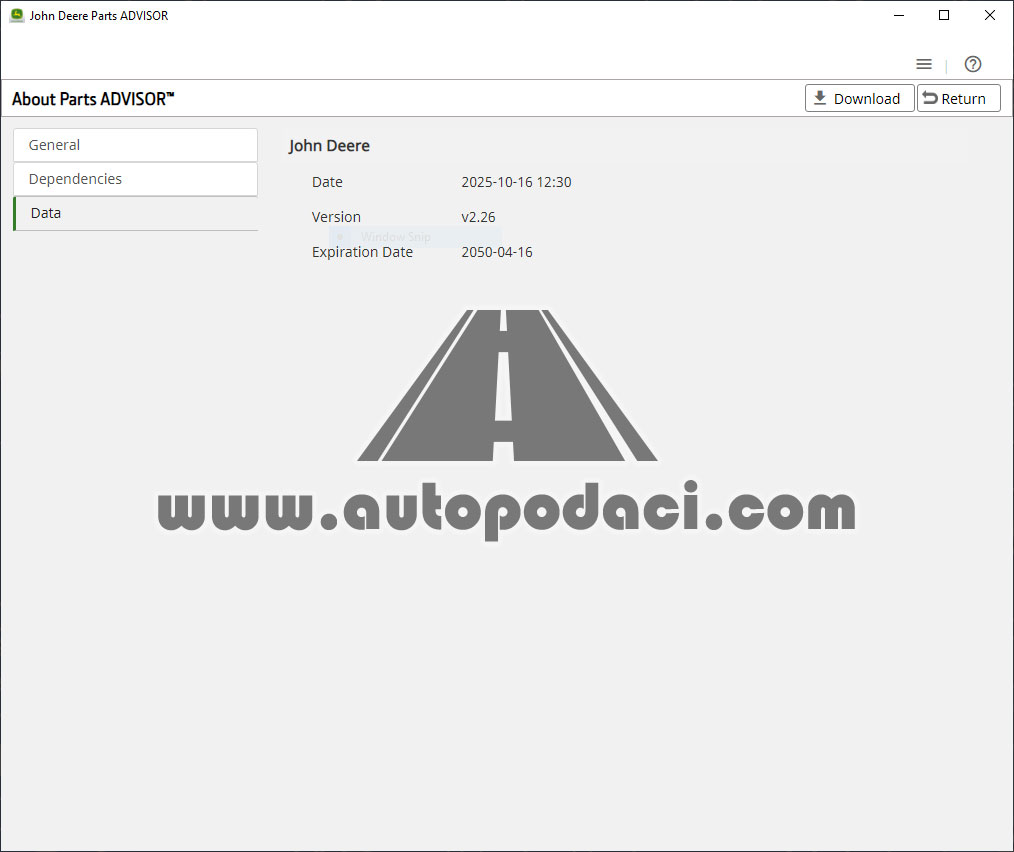Image resolution: width=1014 pixels, height=852 pixels.
Task: Click the expiration date value 2050-04-16
Action: 496,252
